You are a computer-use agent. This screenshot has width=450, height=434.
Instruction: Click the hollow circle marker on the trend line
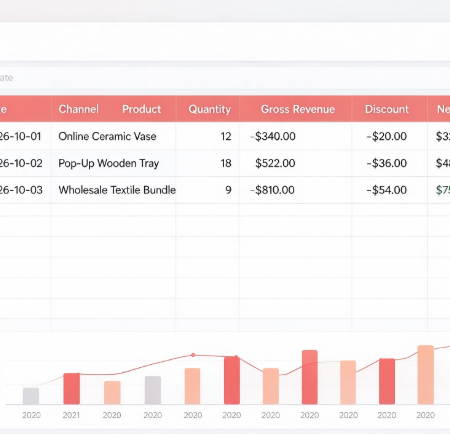tap(193, 355)
